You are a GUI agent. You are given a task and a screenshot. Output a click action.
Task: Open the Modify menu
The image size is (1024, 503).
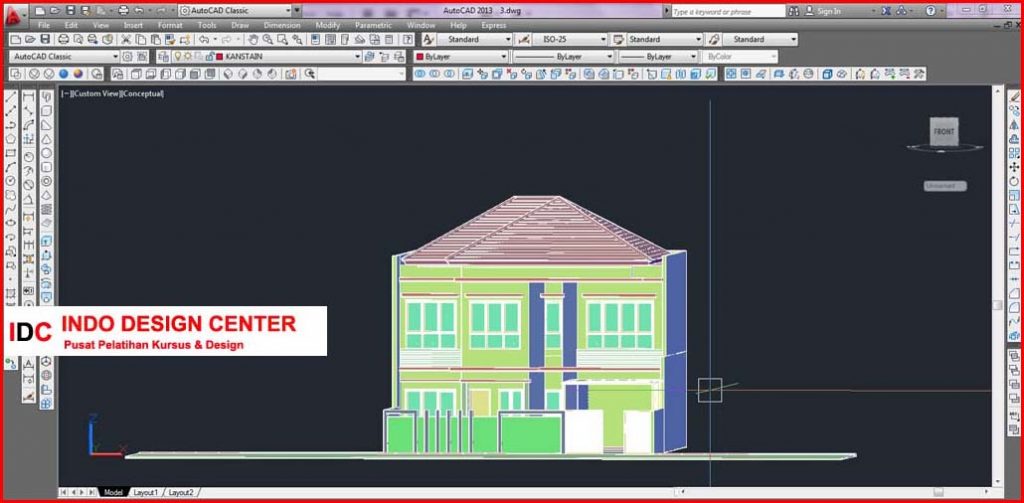(x=328, y=25)
